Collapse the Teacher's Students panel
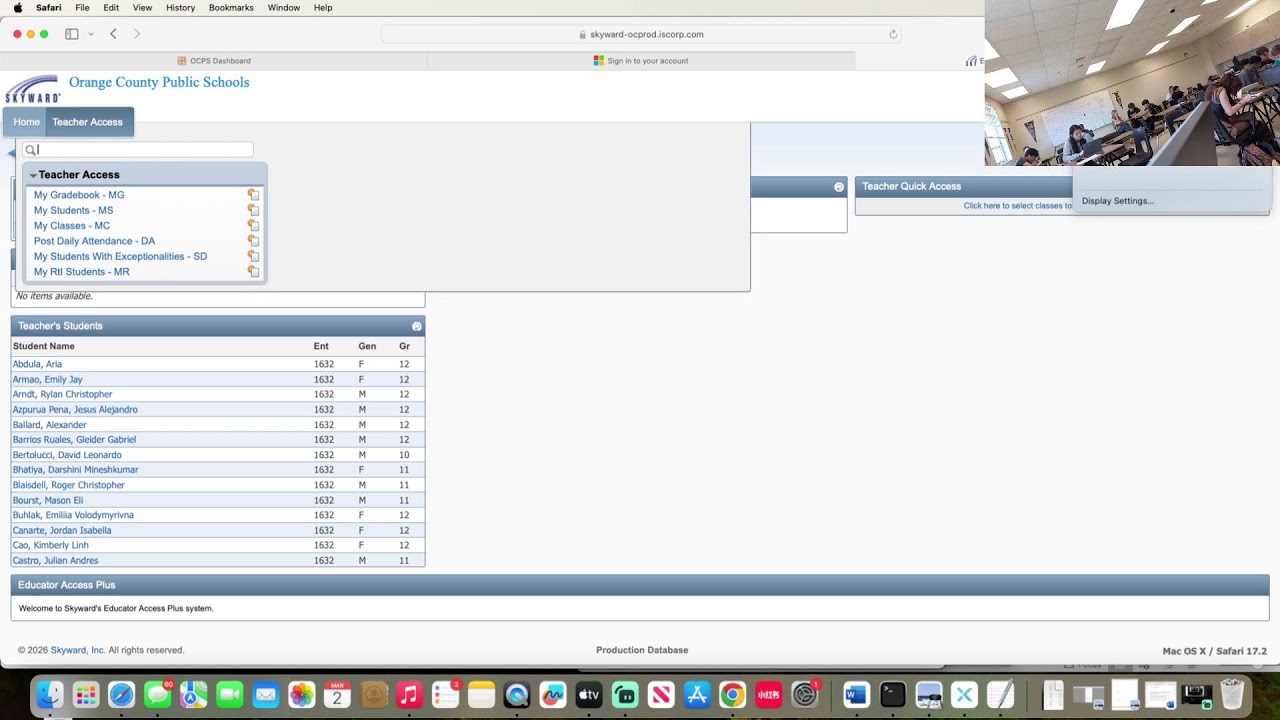This screenshot has height=720, width=1280. click(417, 326)
